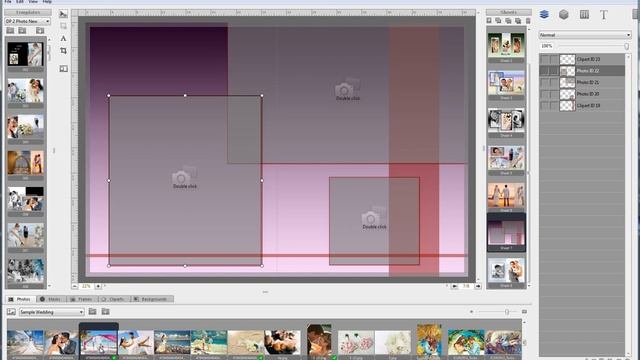
Task: Select the rectangle frame tool
Action: tap(63, 26)
